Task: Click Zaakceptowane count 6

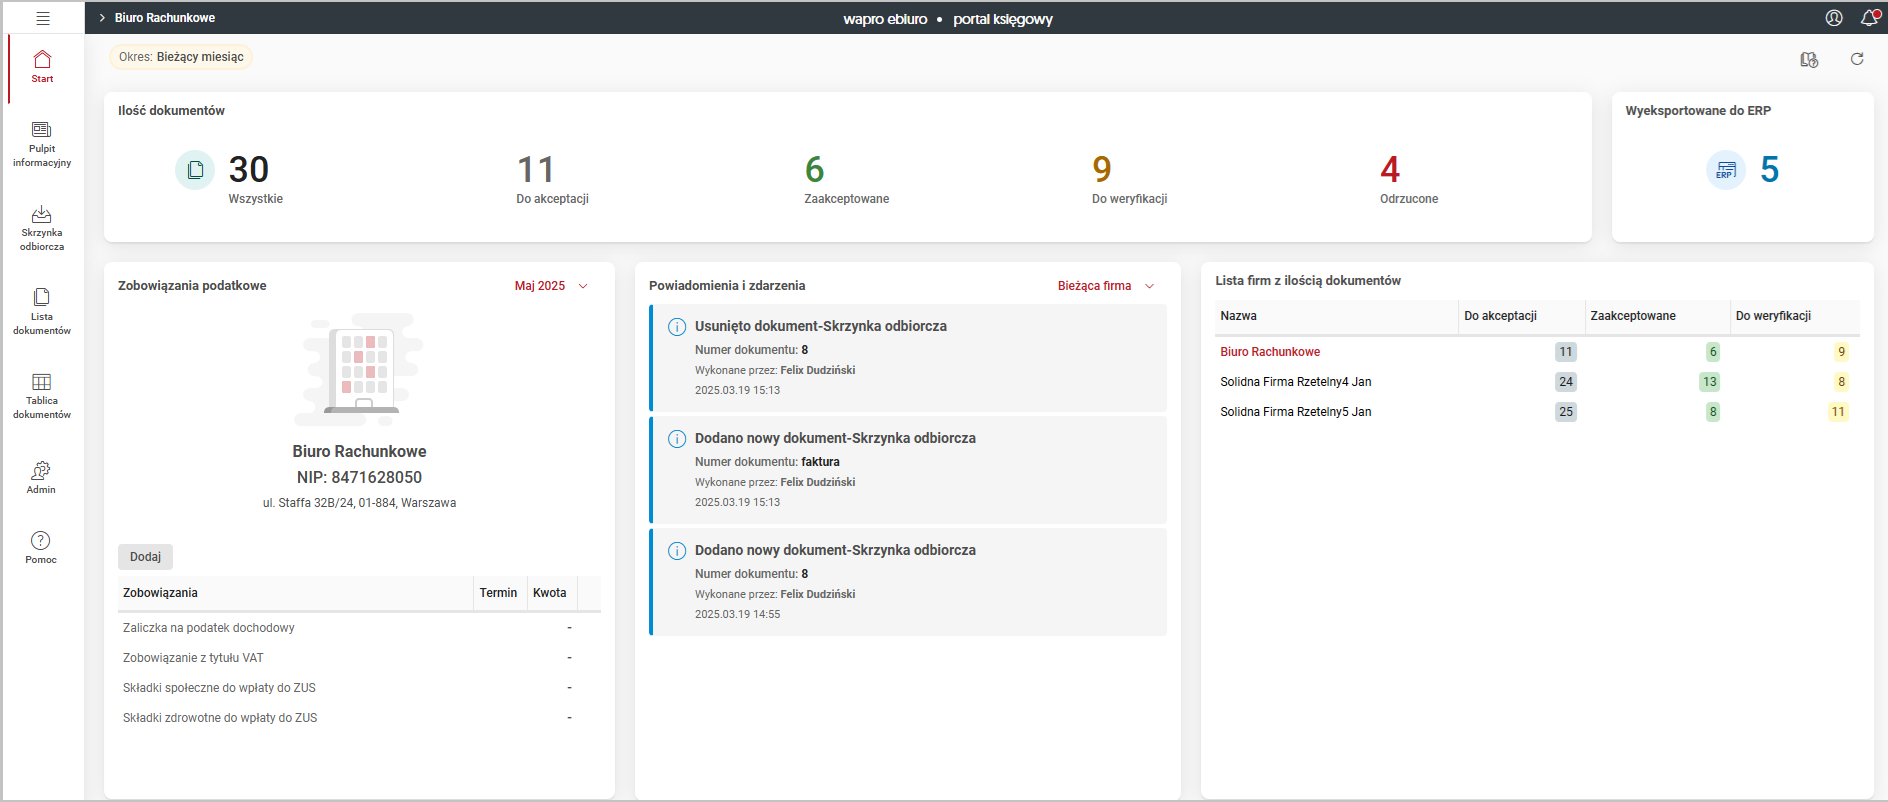Action: pos(815,170)
